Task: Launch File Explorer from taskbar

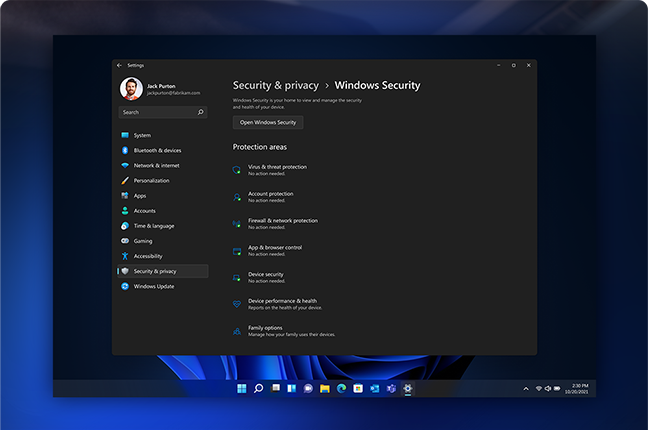Action: 325,389
